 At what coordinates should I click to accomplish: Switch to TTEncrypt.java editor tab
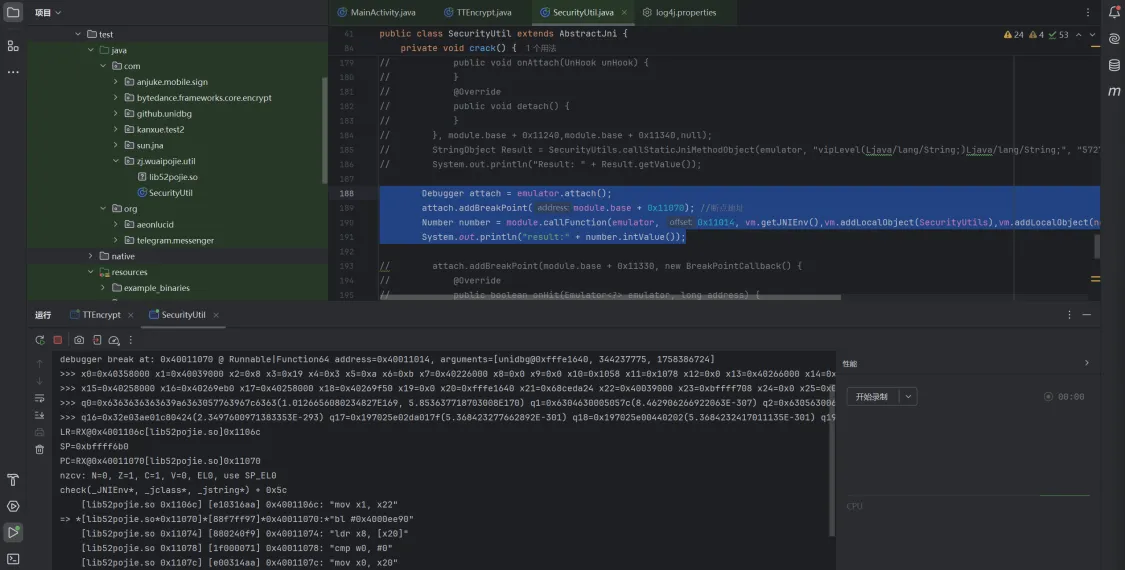point(478,12)
